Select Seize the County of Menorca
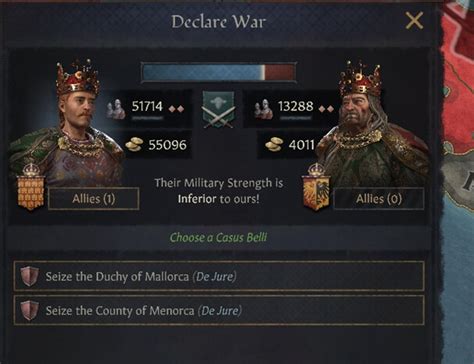Image resolution: width=474 pixels, height=364 pixels. pos(219,310)
